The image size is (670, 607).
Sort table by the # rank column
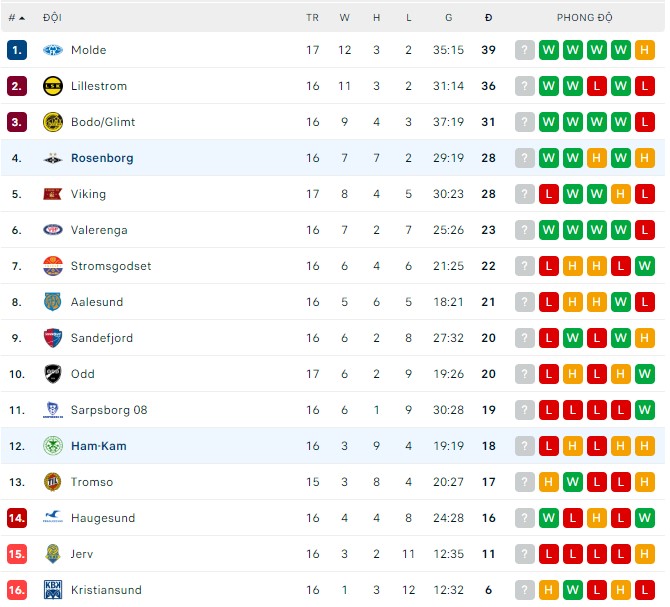pos(15,18)
